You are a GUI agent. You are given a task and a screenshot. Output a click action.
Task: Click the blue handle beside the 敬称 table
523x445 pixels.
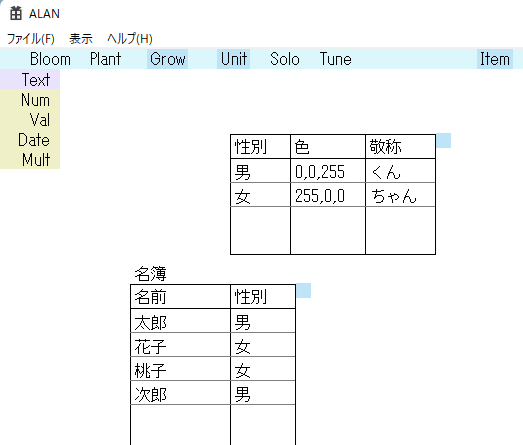tap(444, 140)
